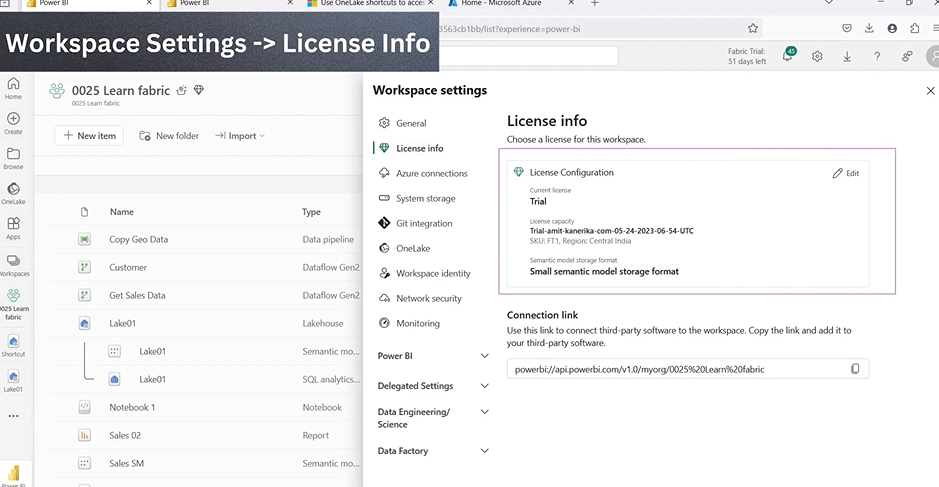This screenshot has width=939, height=487.
Task: Open Workspaces in the left sidebar
Action: 13,265
